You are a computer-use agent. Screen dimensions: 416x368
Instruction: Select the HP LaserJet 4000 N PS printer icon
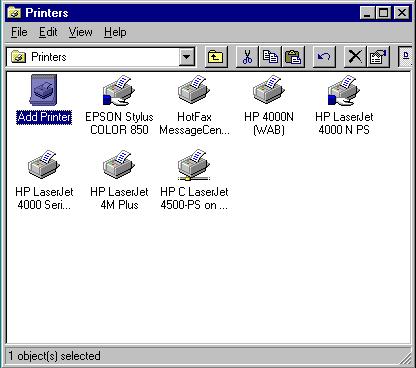[344, 90]
